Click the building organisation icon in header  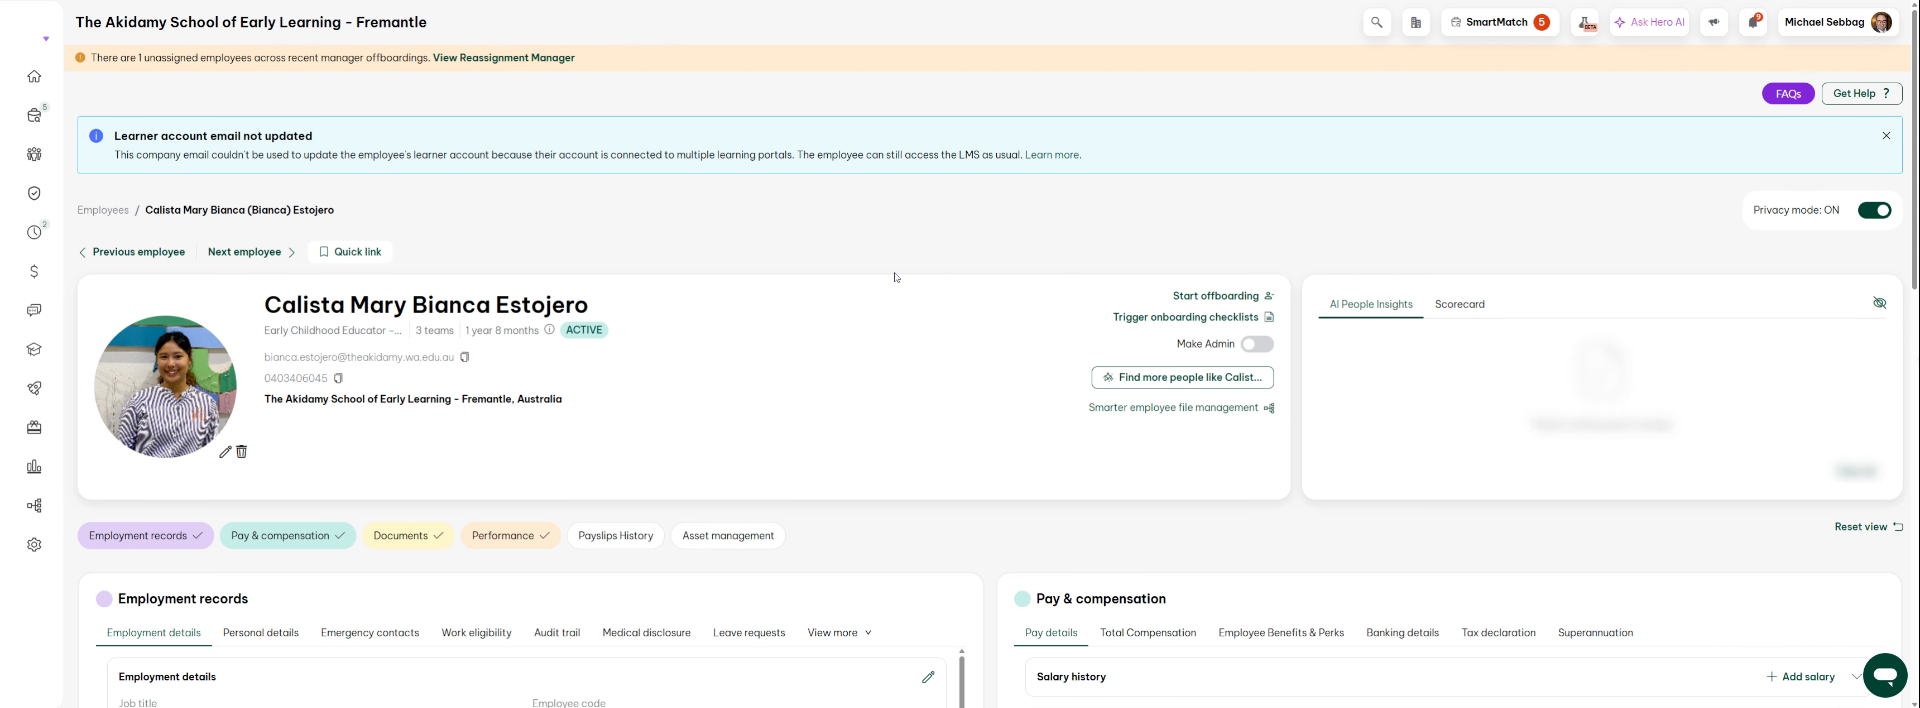point(1416,22)
